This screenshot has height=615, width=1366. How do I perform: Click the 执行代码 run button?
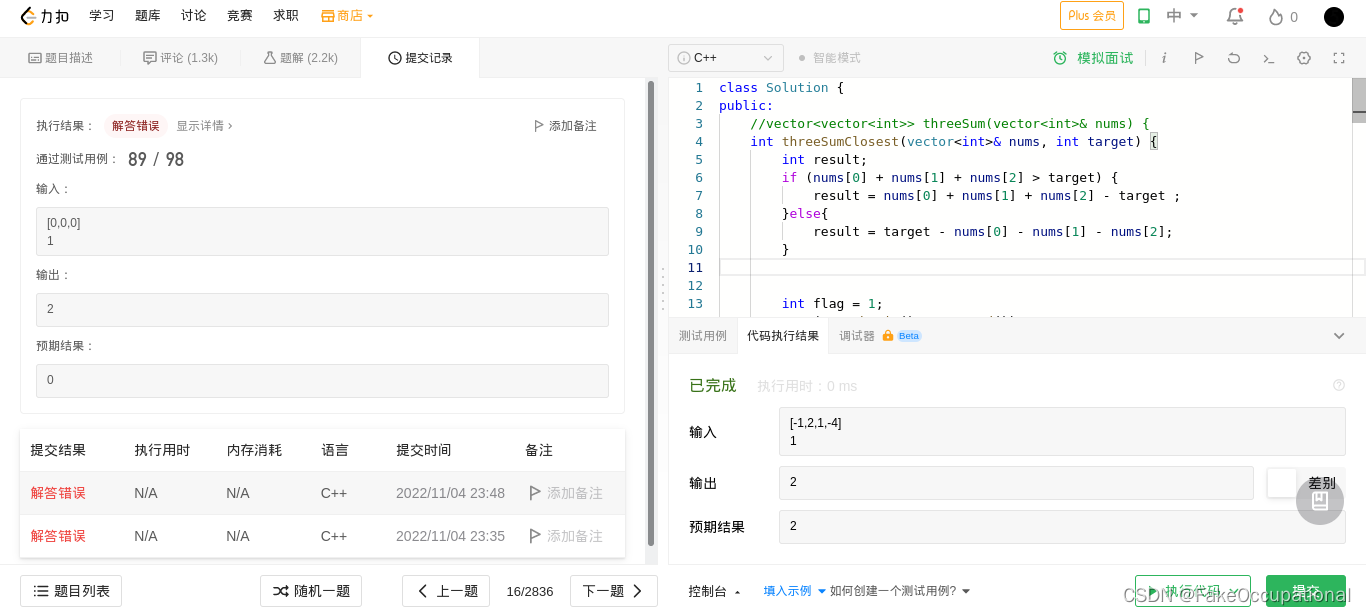(1193, 591)
